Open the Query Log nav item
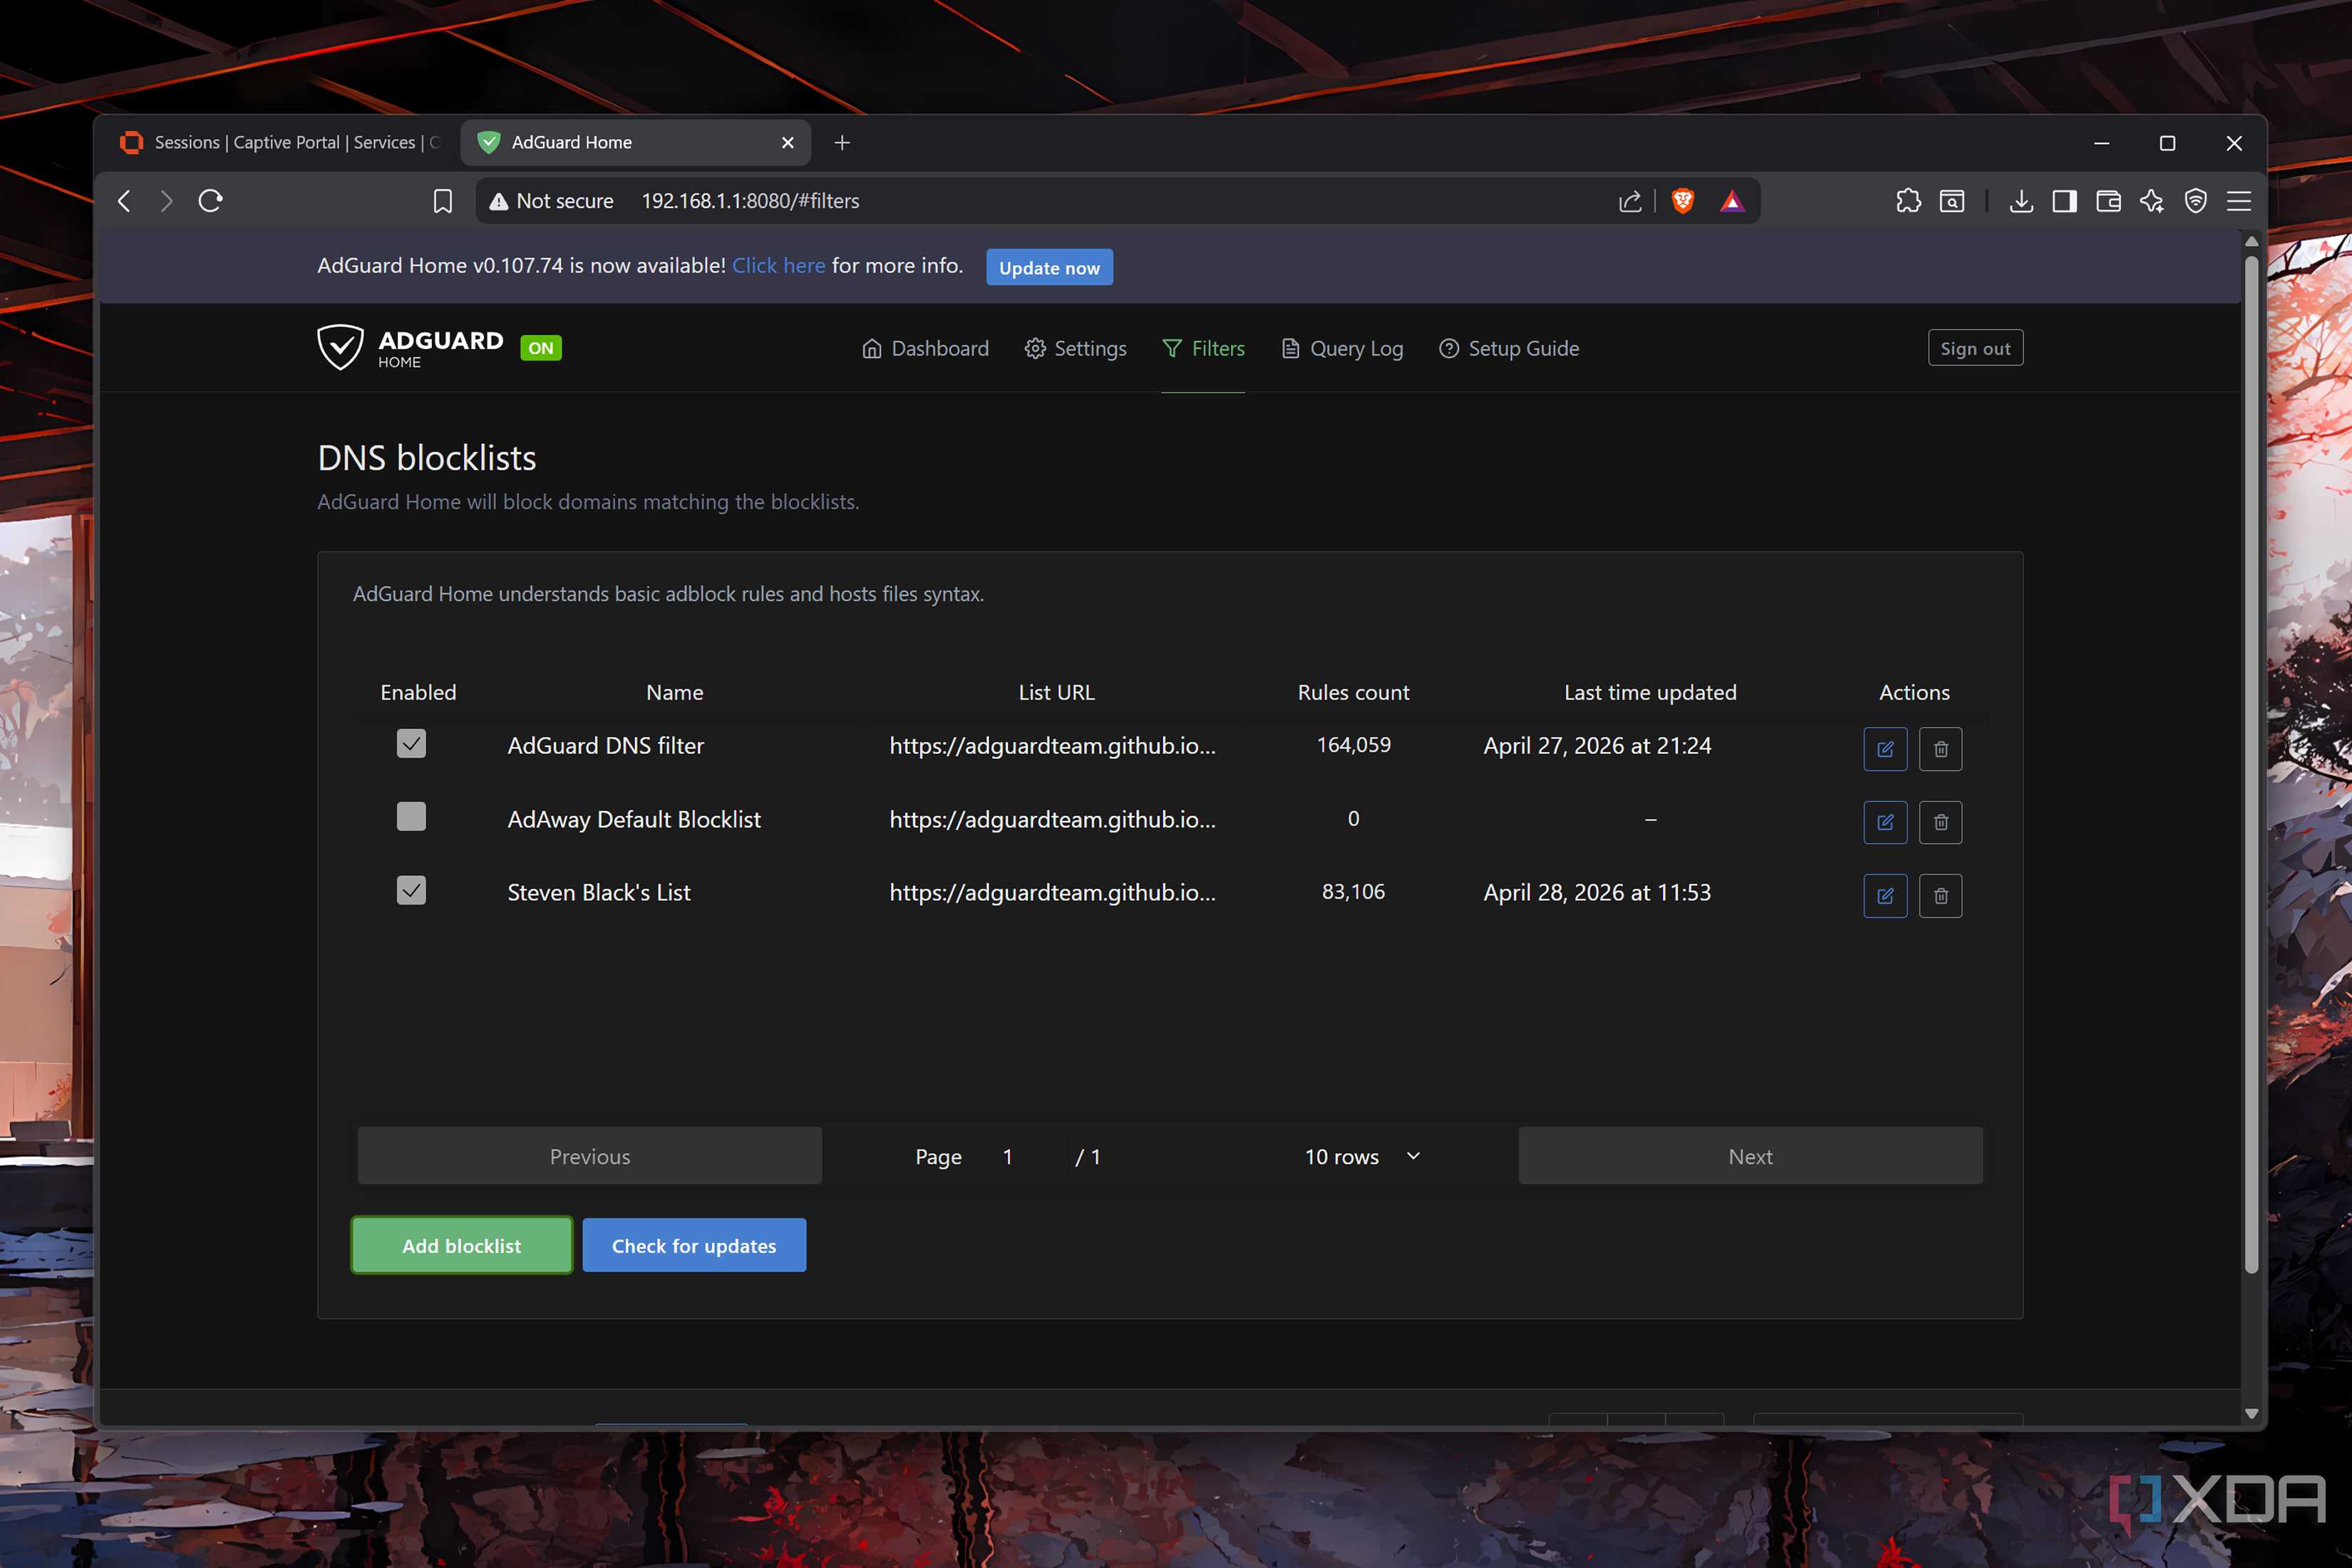The width and height of the screenshot is (2352, 1568). coord(1342,348)
